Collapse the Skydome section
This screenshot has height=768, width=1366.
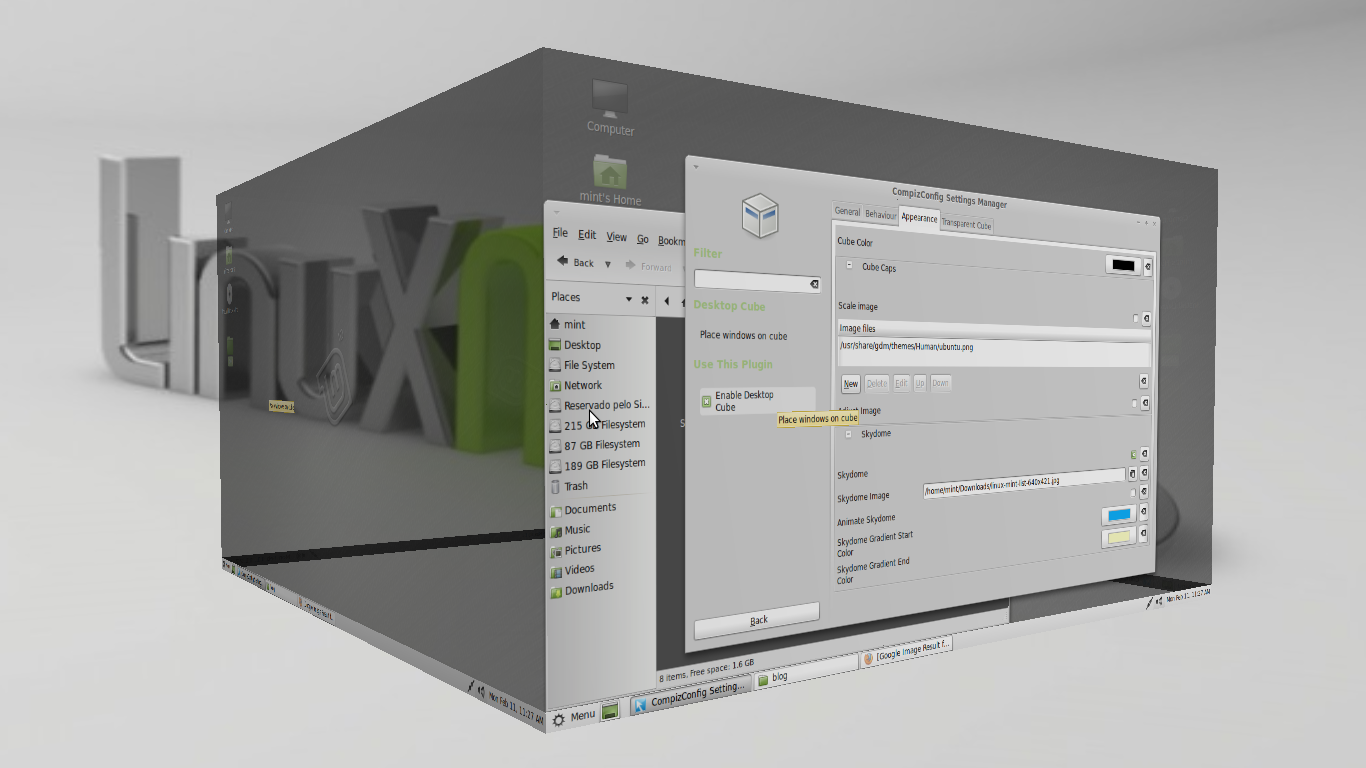[849, 434]
